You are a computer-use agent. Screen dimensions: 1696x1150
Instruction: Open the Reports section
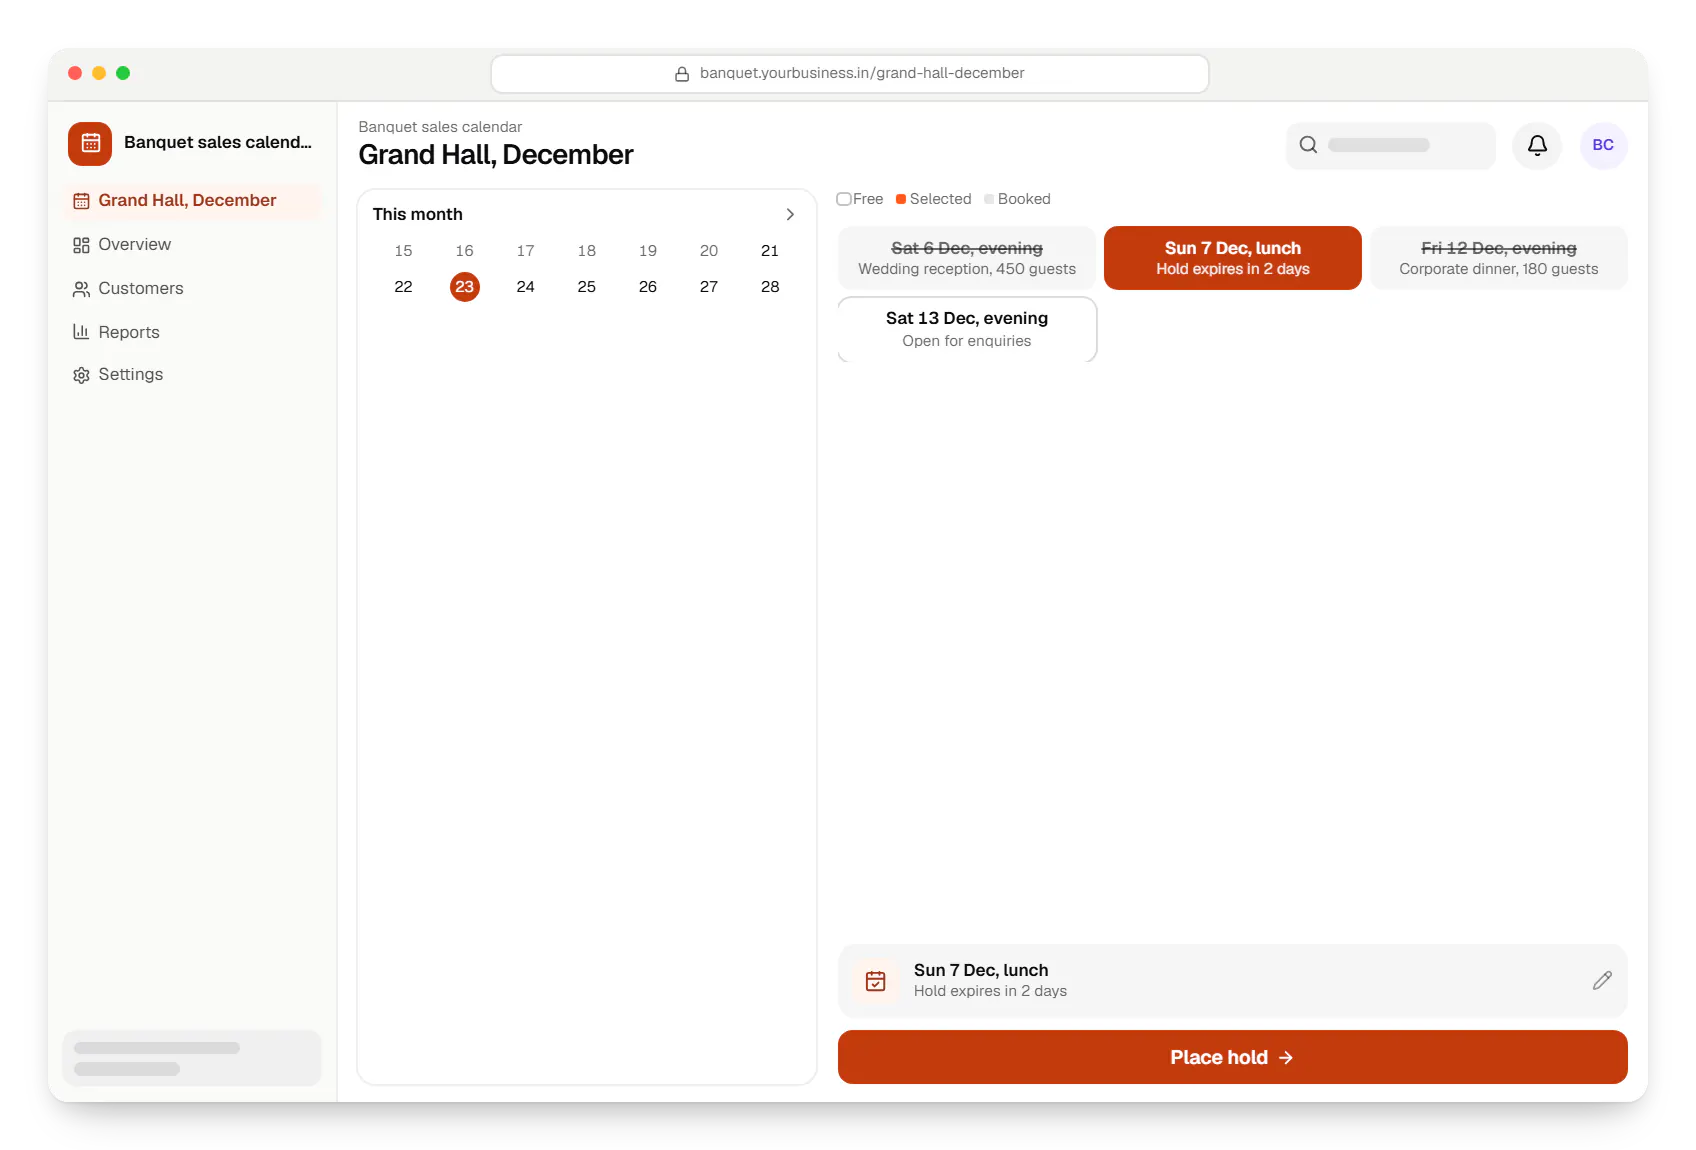point(192,332)
